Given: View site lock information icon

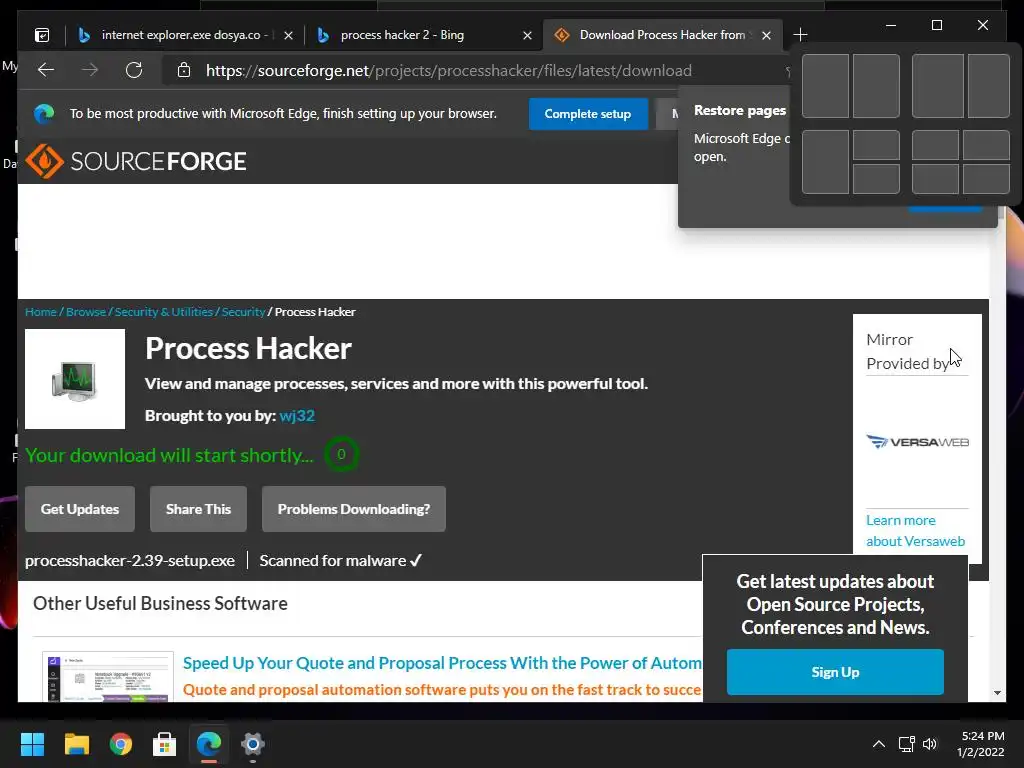Looking at the screenshot, I should tap(184, 70).
